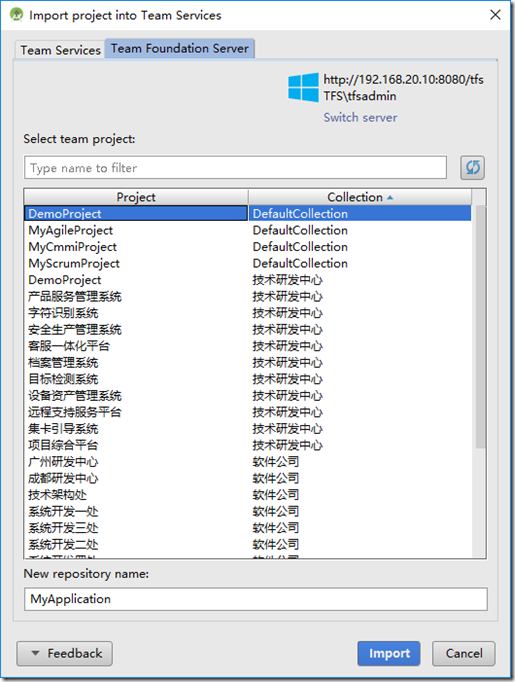Select the MyScrumProject row

[248, 263]
